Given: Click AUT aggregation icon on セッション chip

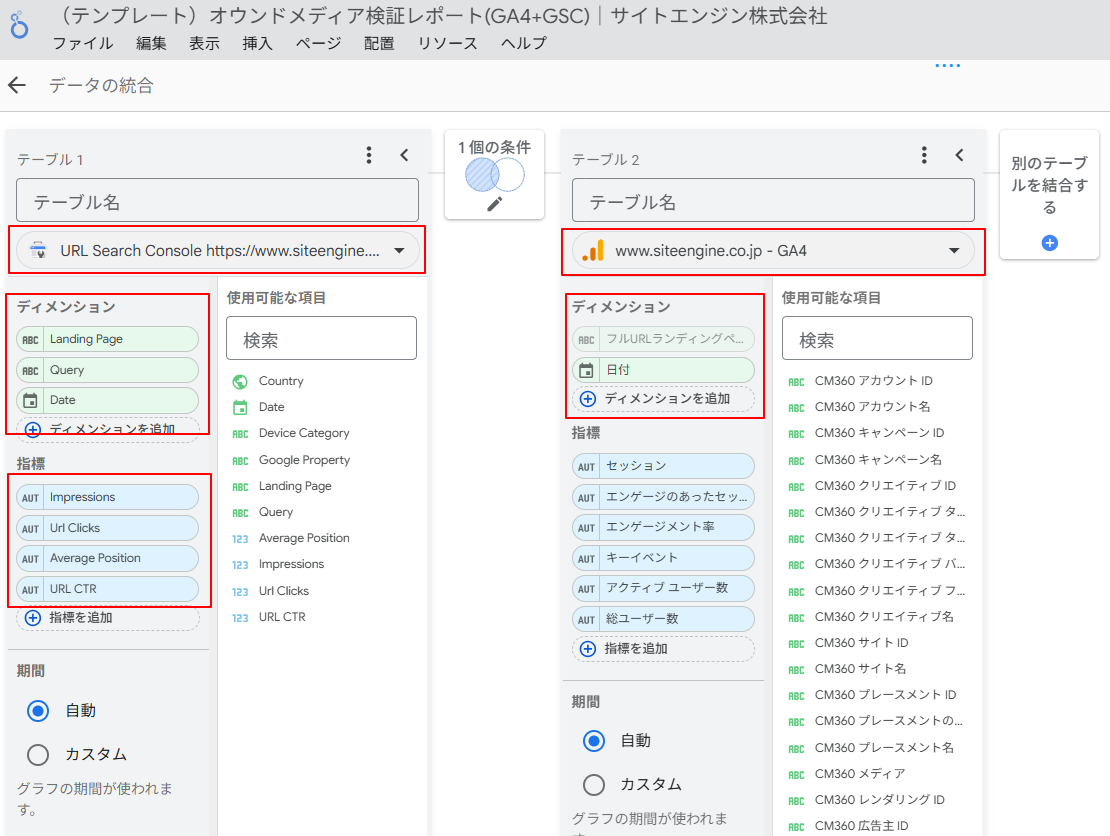Looking at the screenshot, I should click(x=586, y=466).
